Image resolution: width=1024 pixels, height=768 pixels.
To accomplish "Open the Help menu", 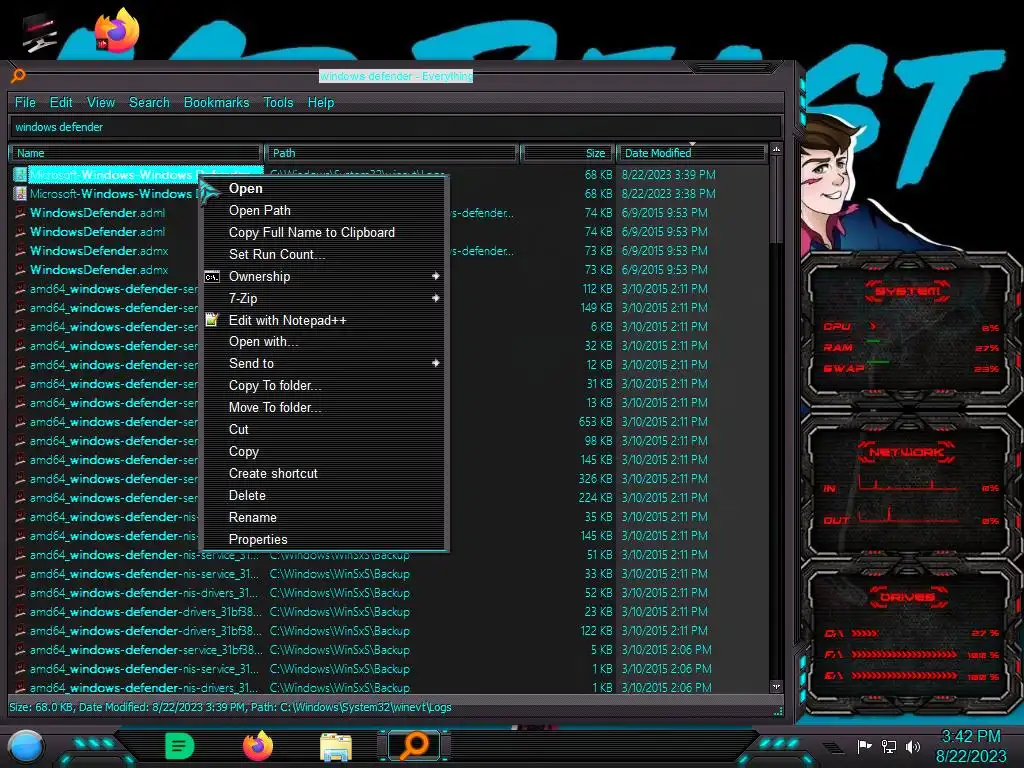I will [x=321, y=103].
